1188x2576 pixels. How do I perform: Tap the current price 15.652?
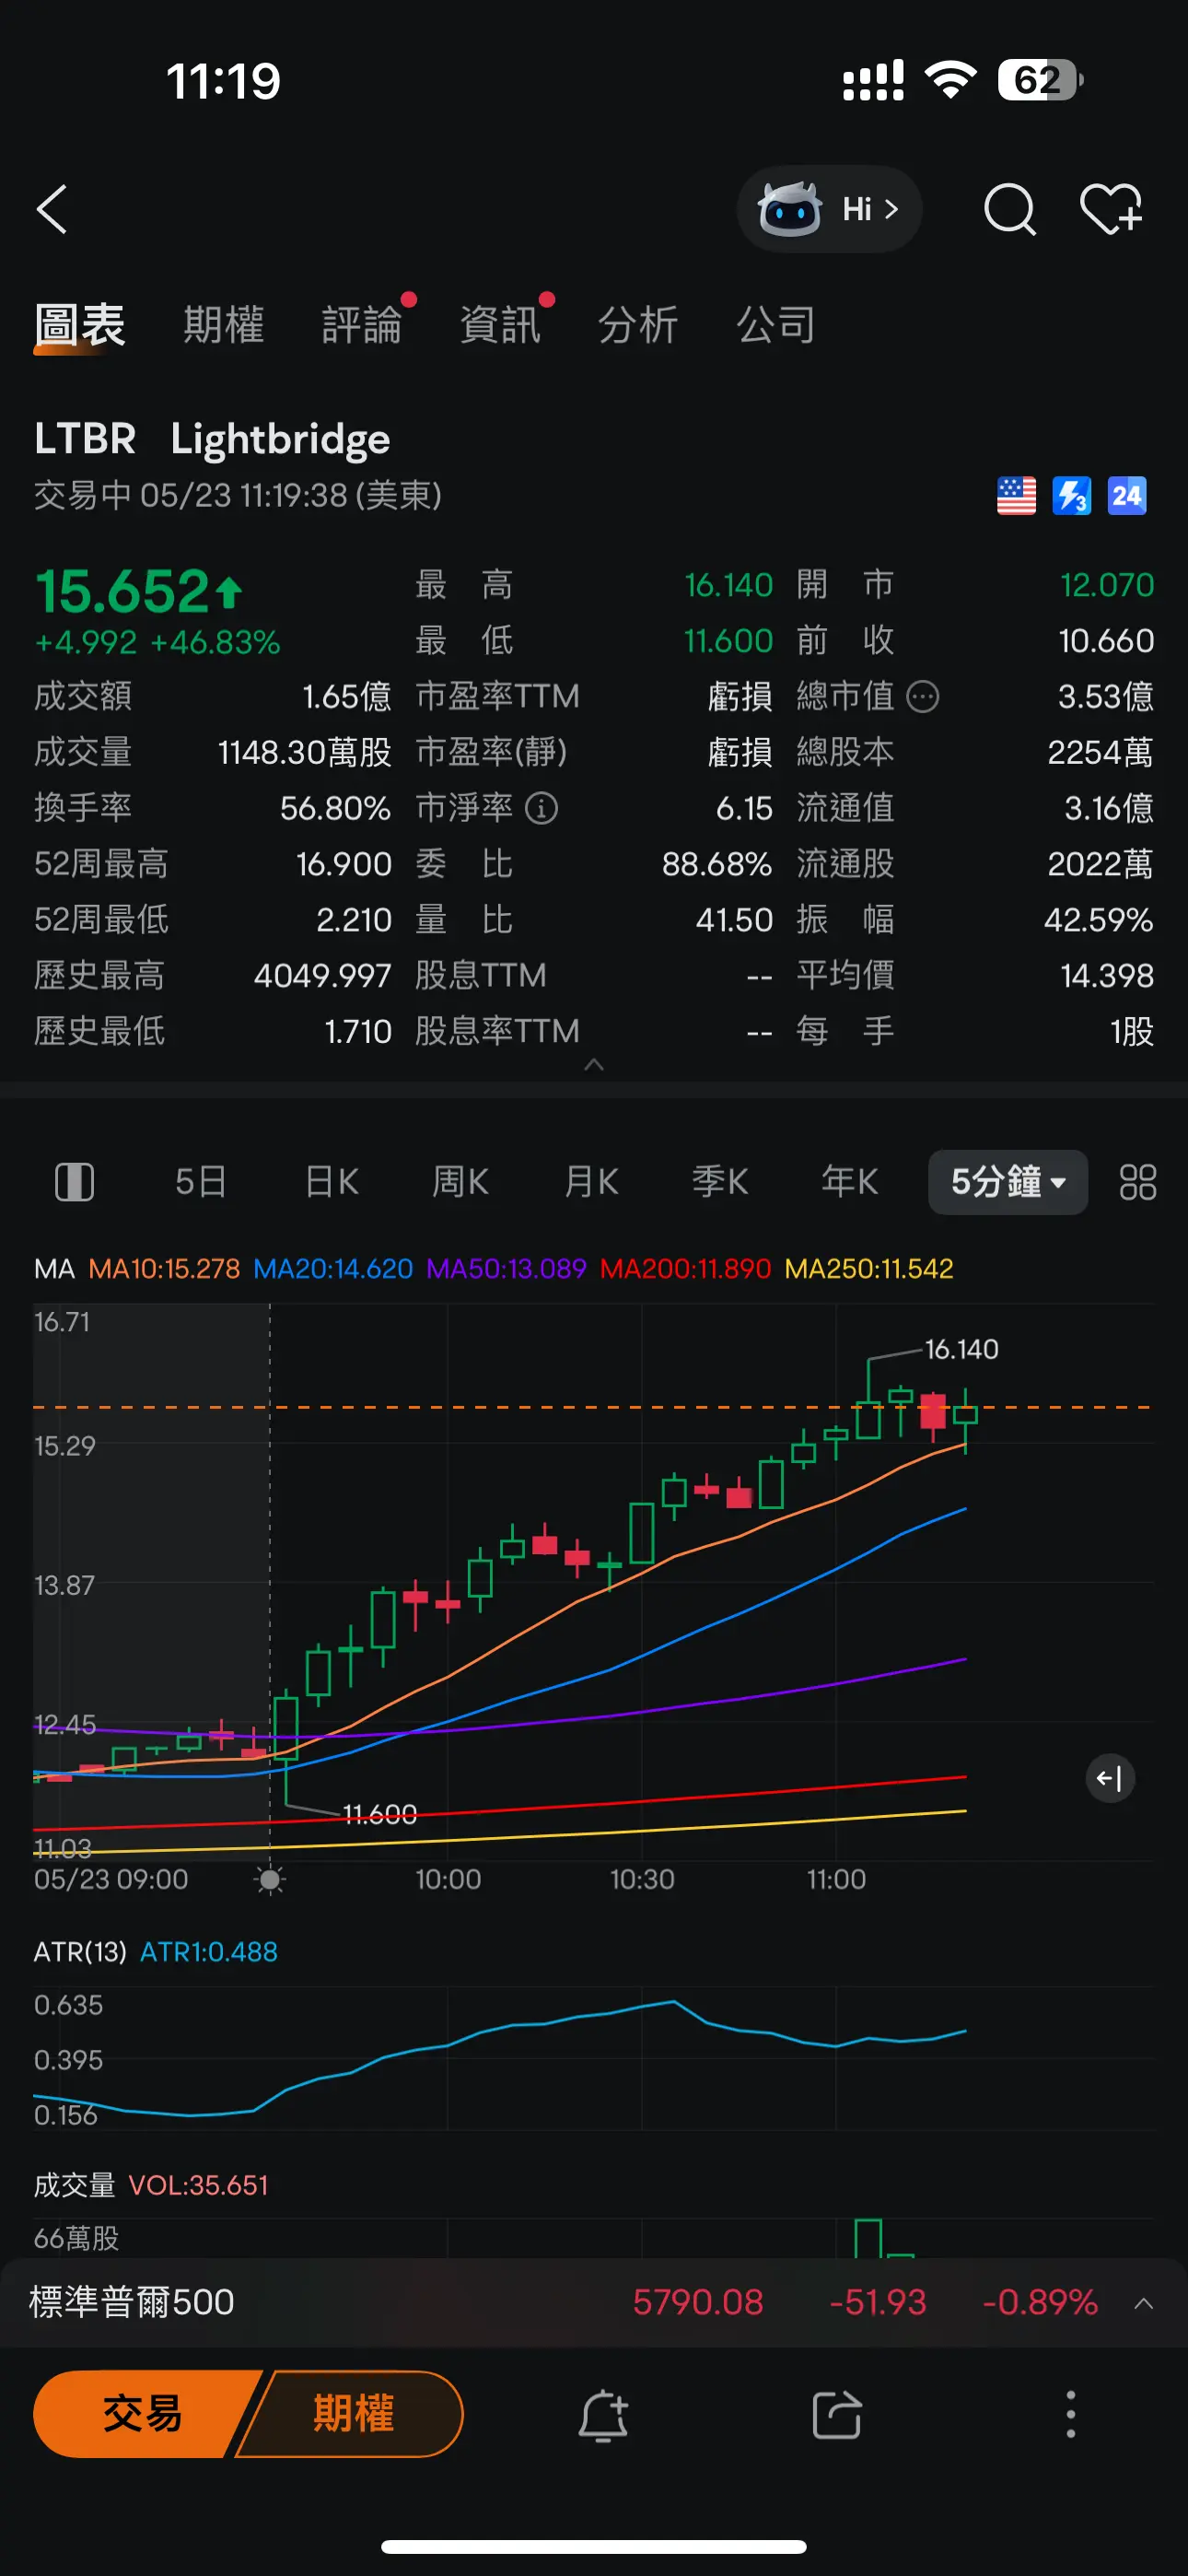point(122,591)
